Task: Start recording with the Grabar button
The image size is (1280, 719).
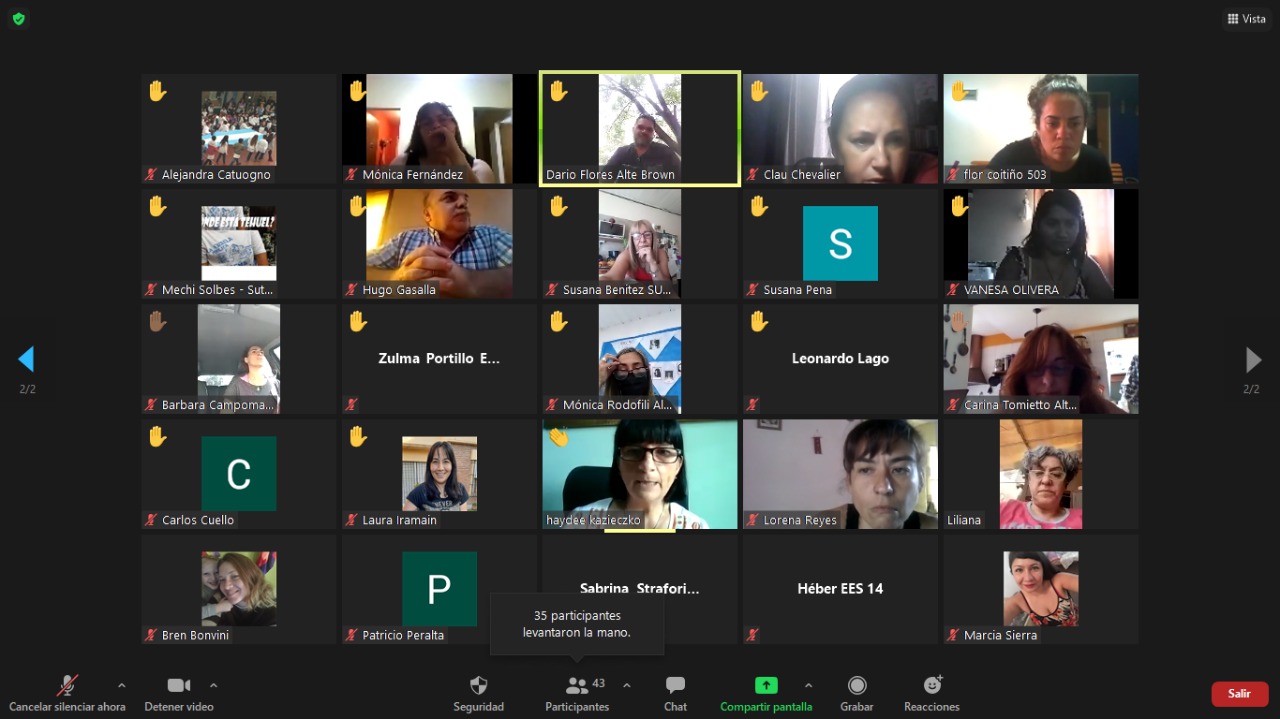Action: (x=856, y=686)
